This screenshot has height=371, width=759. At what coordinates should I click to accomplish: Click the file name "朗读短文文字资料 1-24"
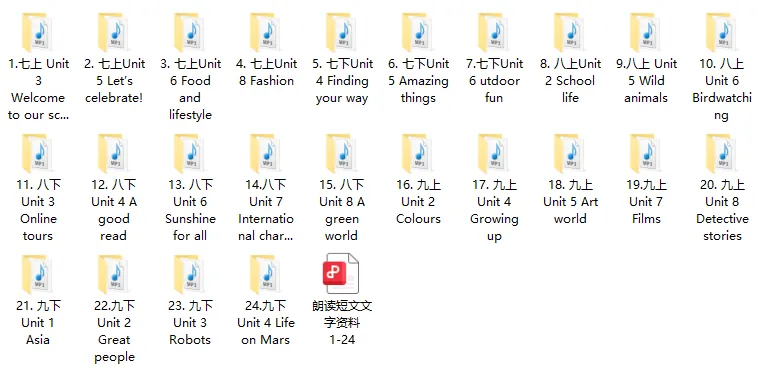pos(342,323)
